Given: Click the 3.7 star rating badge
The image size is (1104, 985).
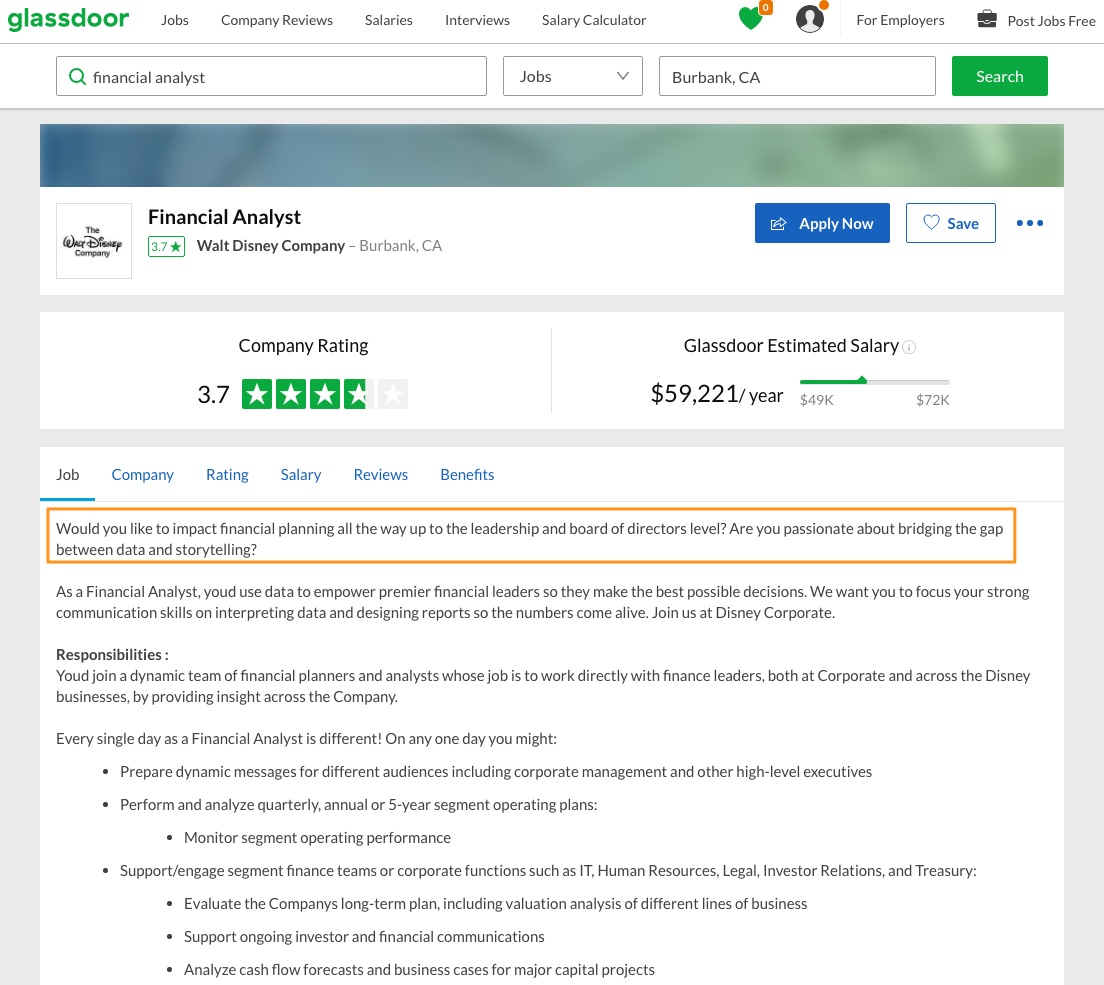Looking at the screenshot, I should pos(166,246).
